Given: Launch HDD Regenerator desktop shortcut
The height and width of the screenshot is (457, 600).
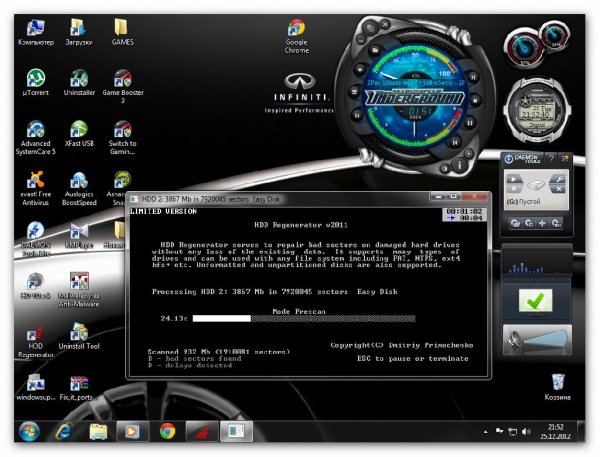Looking at the screenshot, I should pos(36,341).
